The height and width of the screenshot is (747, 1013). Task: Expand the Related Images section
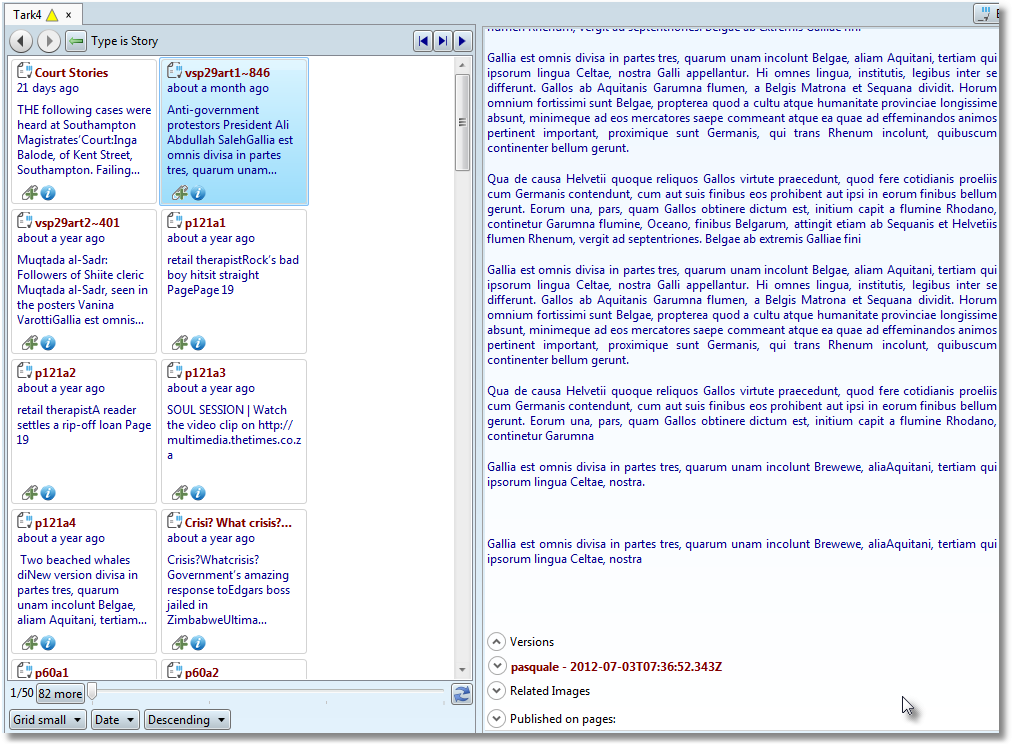[496, 691]
